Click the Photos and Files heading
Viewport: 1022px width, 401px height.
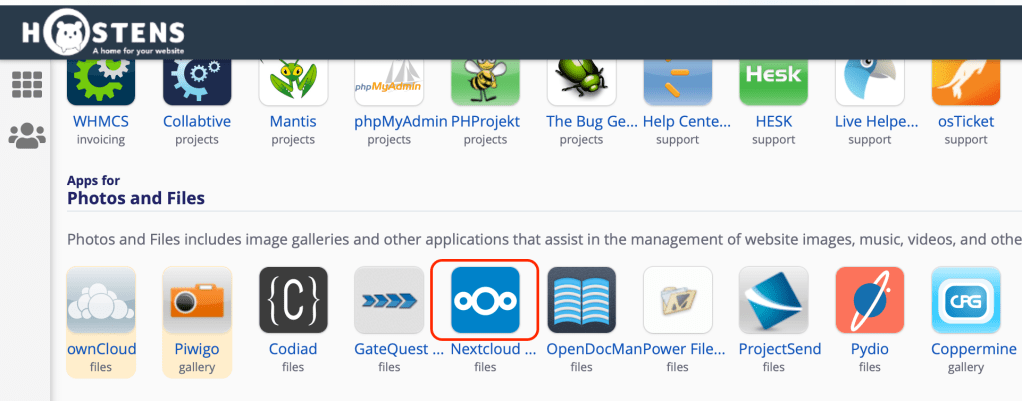coord(136,198)
